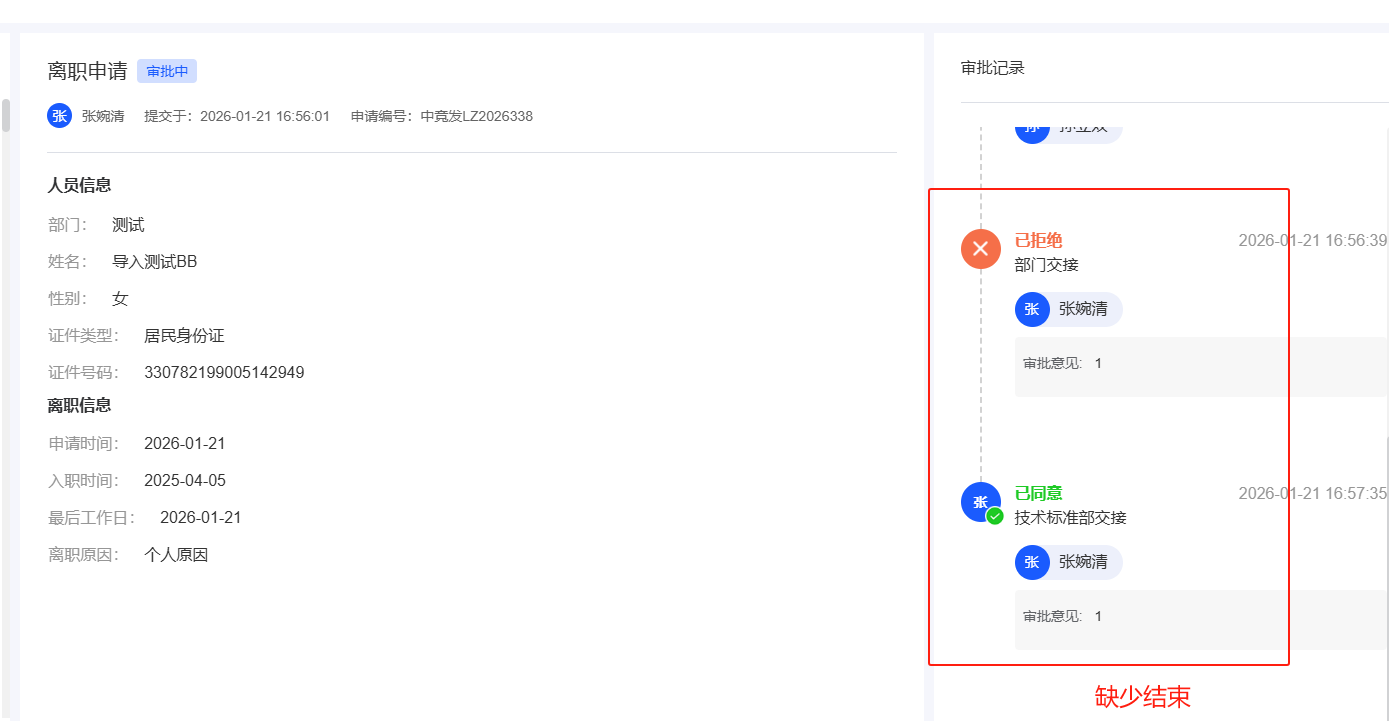This screenshot has width=1389, height=721.
Task: Click the red rejected X icon
Action: [x=981, y=249]
